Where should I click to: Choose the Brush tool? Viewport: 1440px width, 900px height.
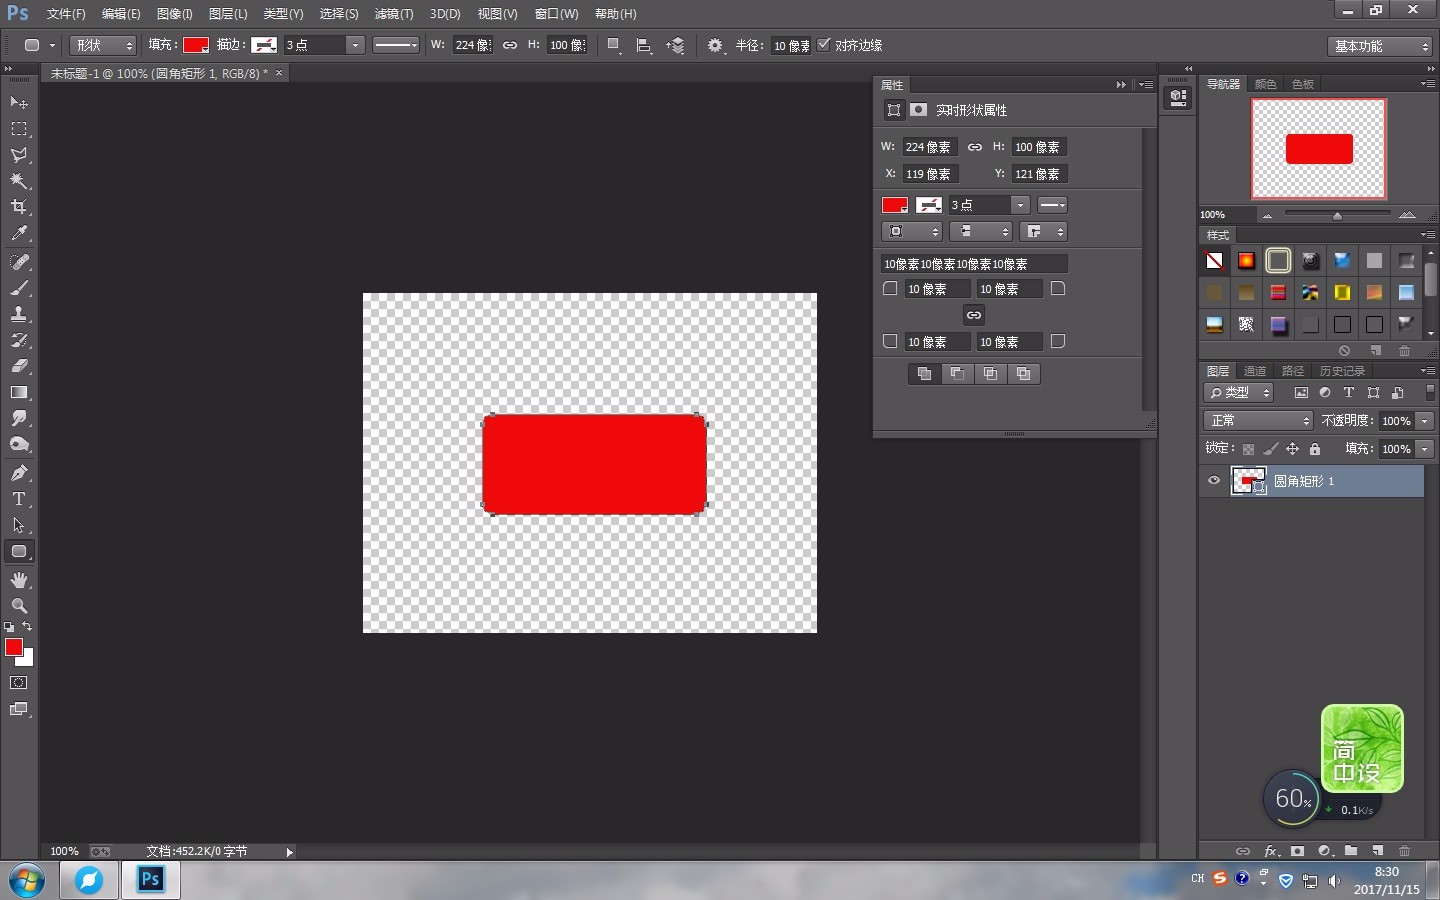(x=19, y=288)
